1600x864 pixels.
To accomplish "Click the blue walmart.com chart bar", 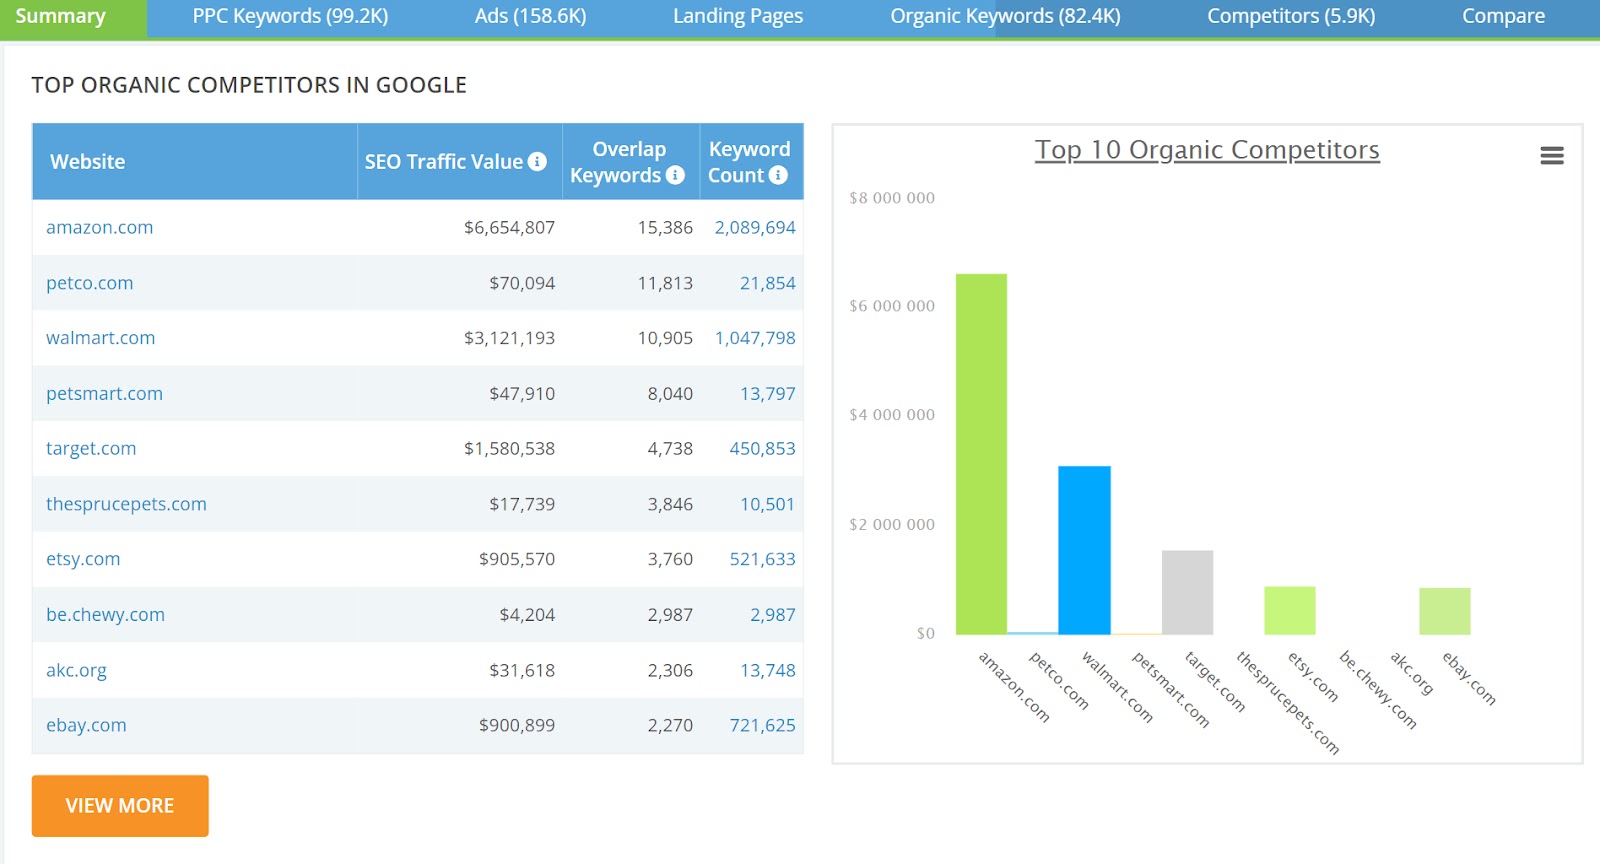I will coord(1084,550).
